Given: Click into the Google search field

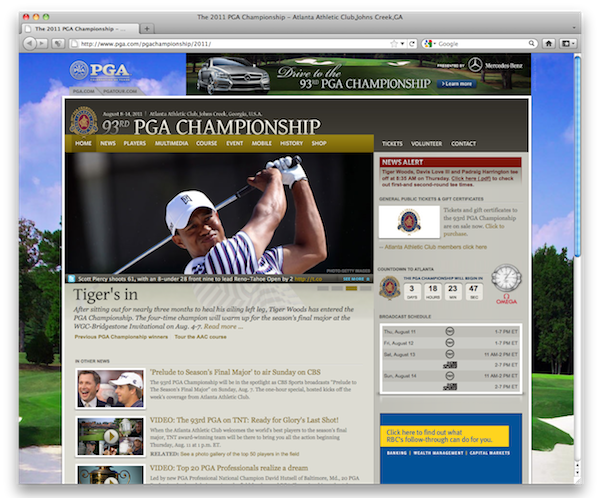Looking at the screenshot, I should tap(482, 44).
